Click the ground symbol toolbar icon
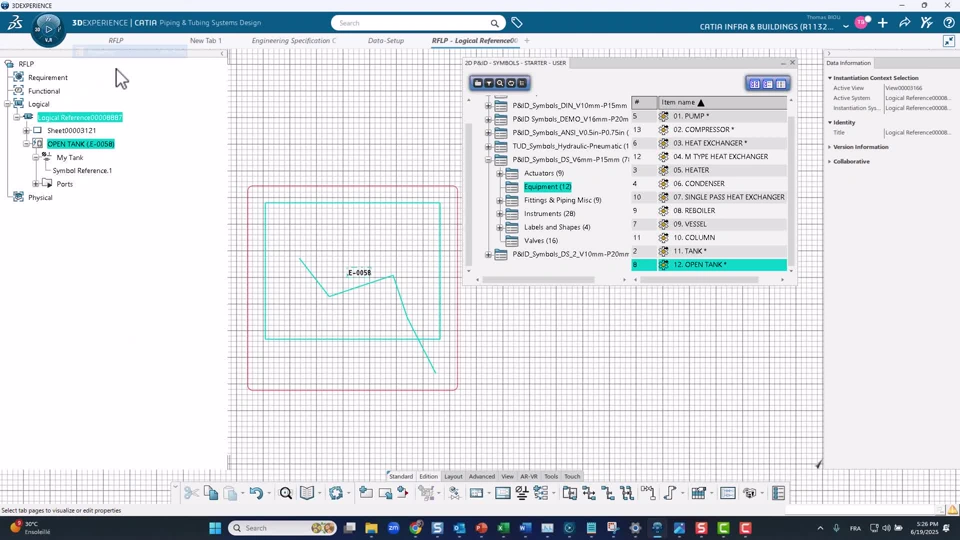Viewport: 960px width, 540px height. 522,493
